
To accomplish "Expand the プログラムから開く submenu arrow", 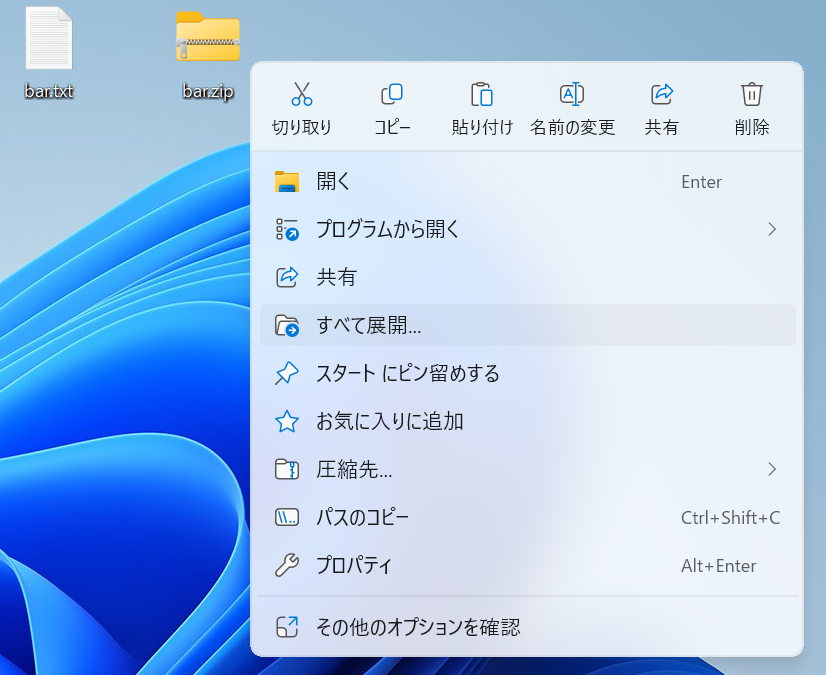I will [x=771, y=229].
